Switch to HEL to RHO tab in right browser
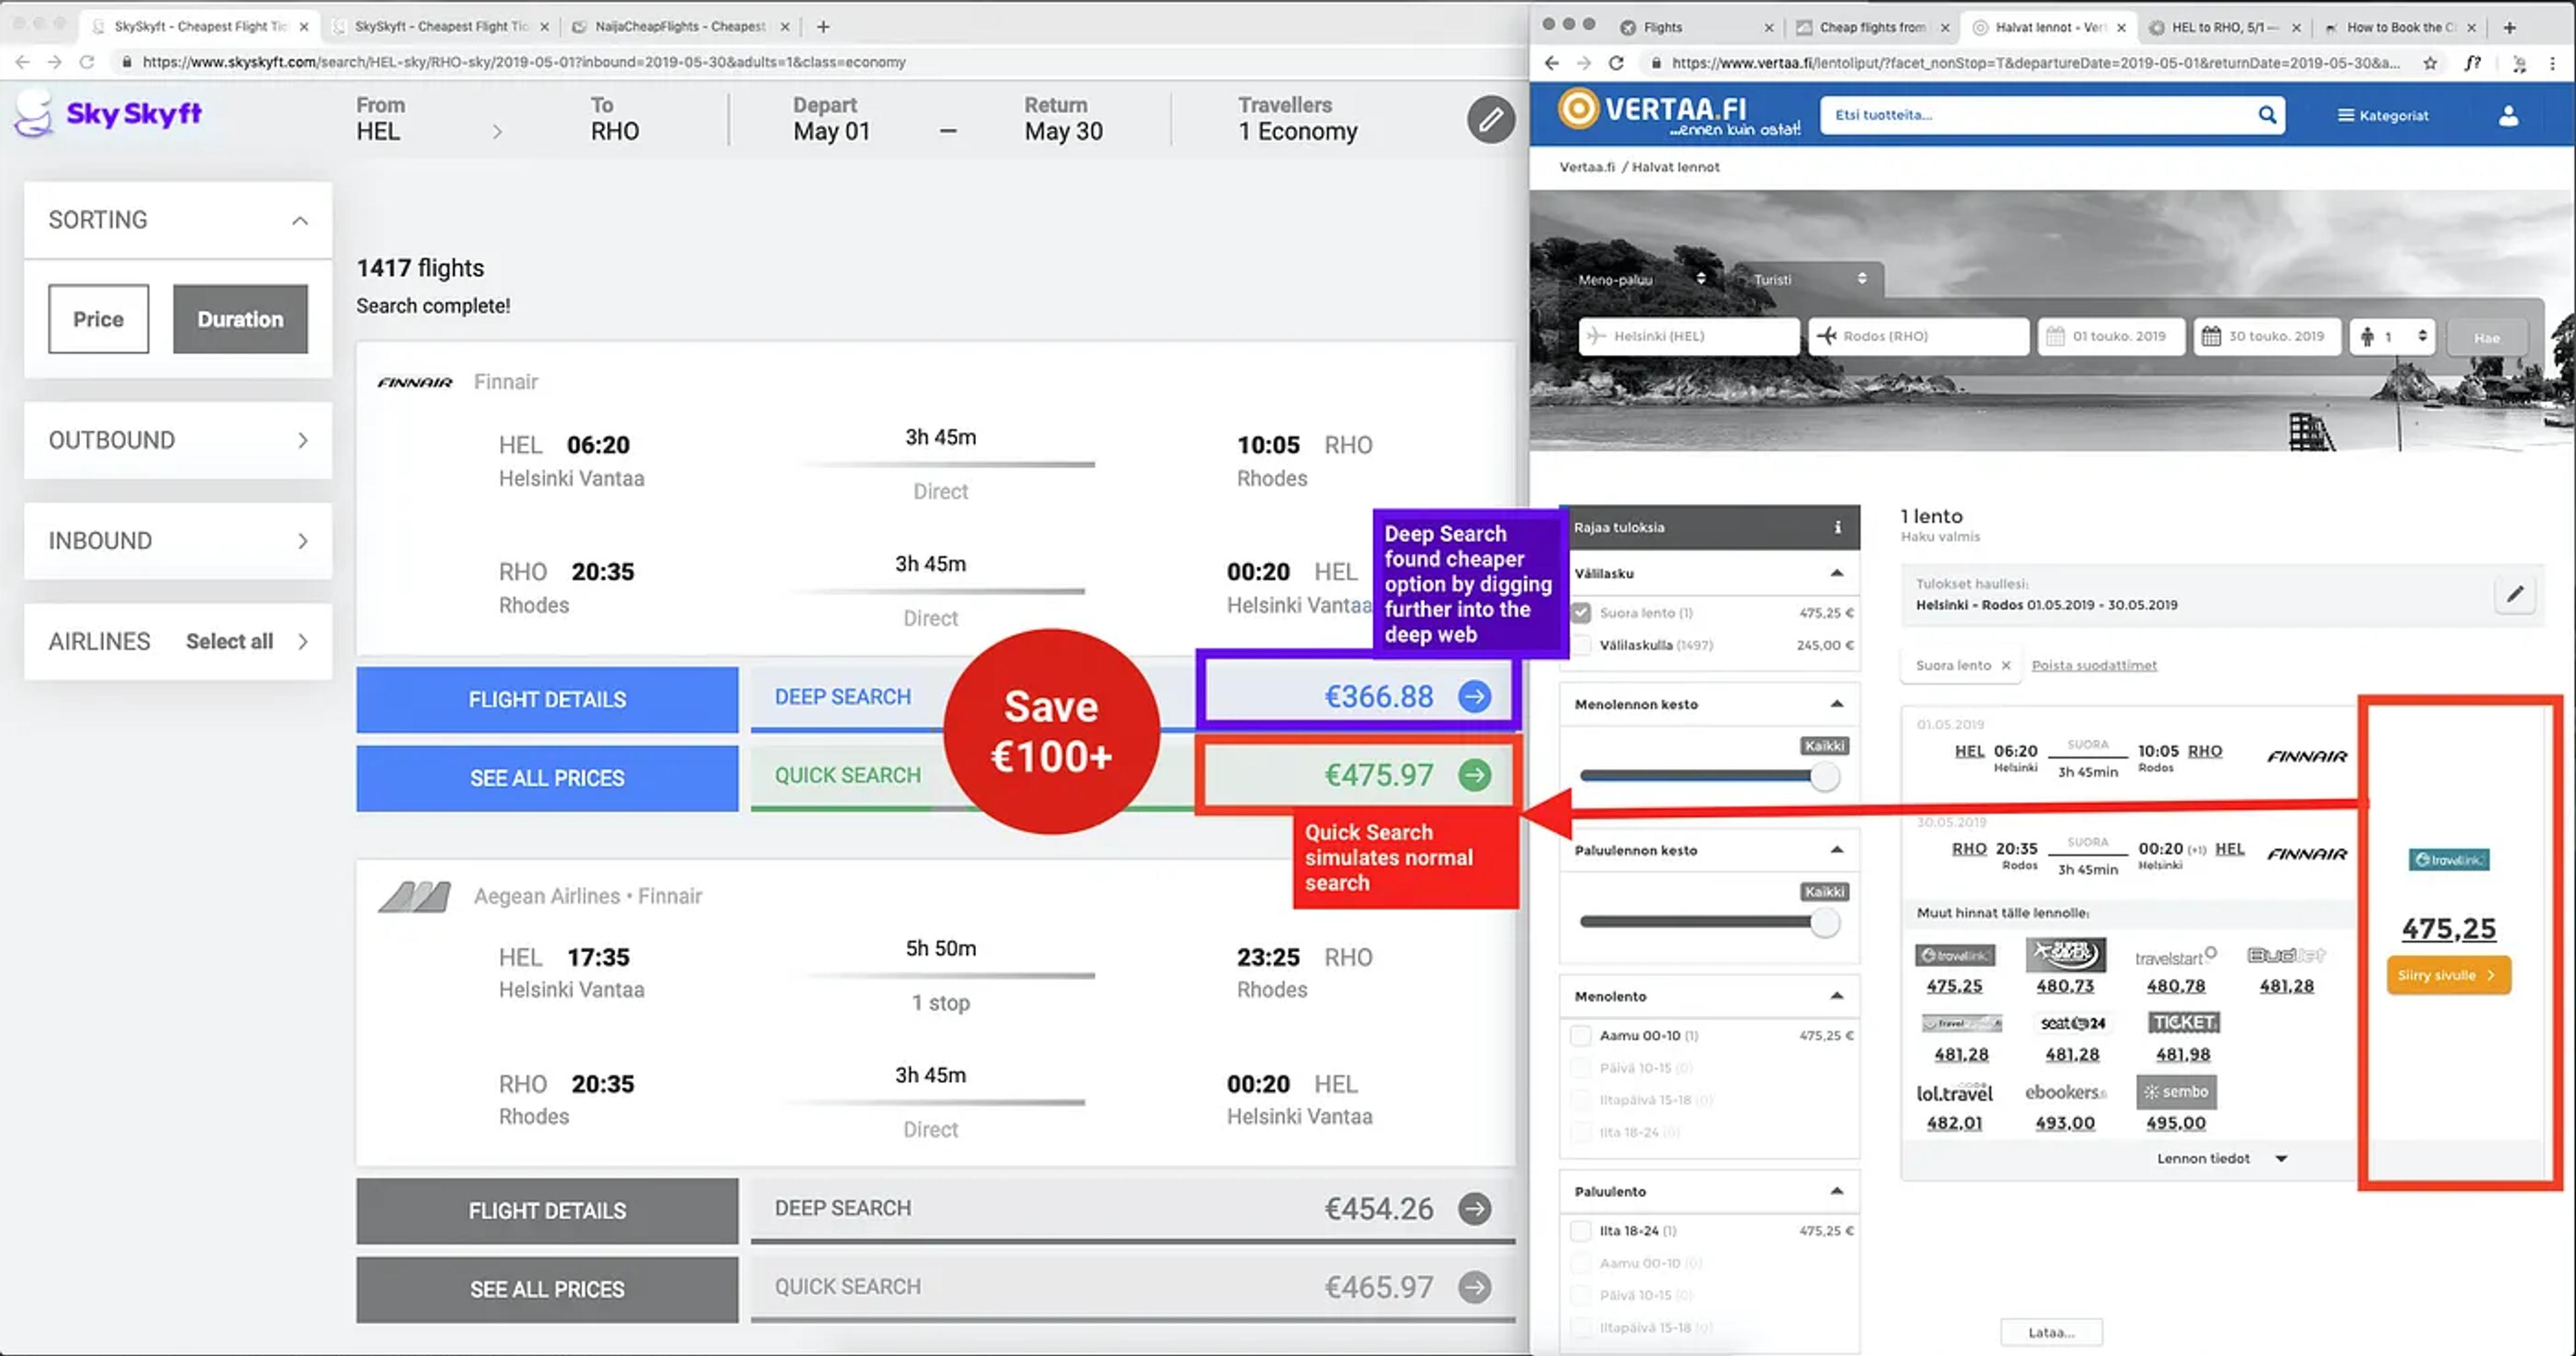Viewport: 2576px width, 1356px height. 2225,28
